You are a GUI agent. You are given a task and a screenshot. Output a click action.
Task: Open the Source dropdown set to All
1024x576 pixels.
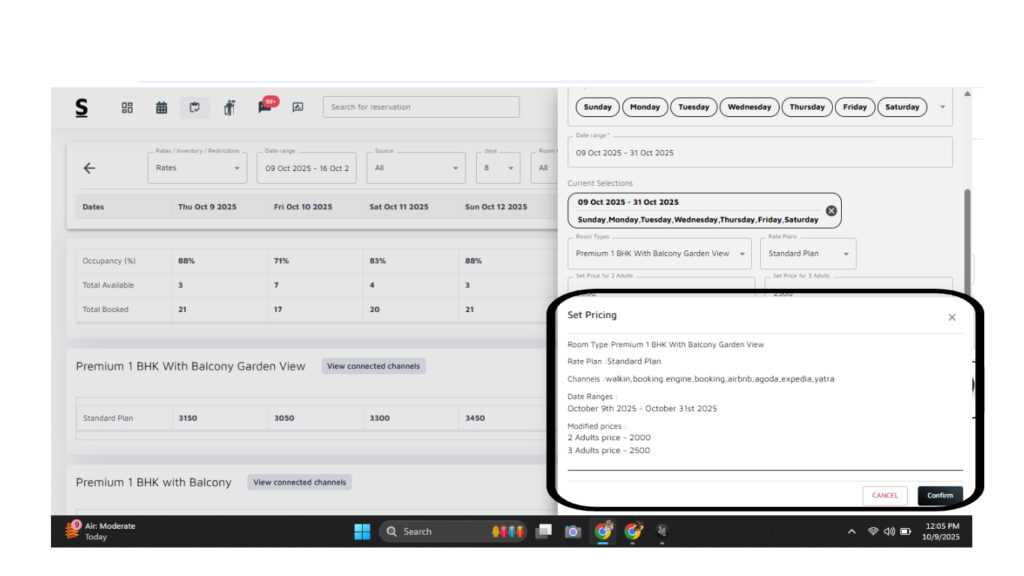coord(415,168)
